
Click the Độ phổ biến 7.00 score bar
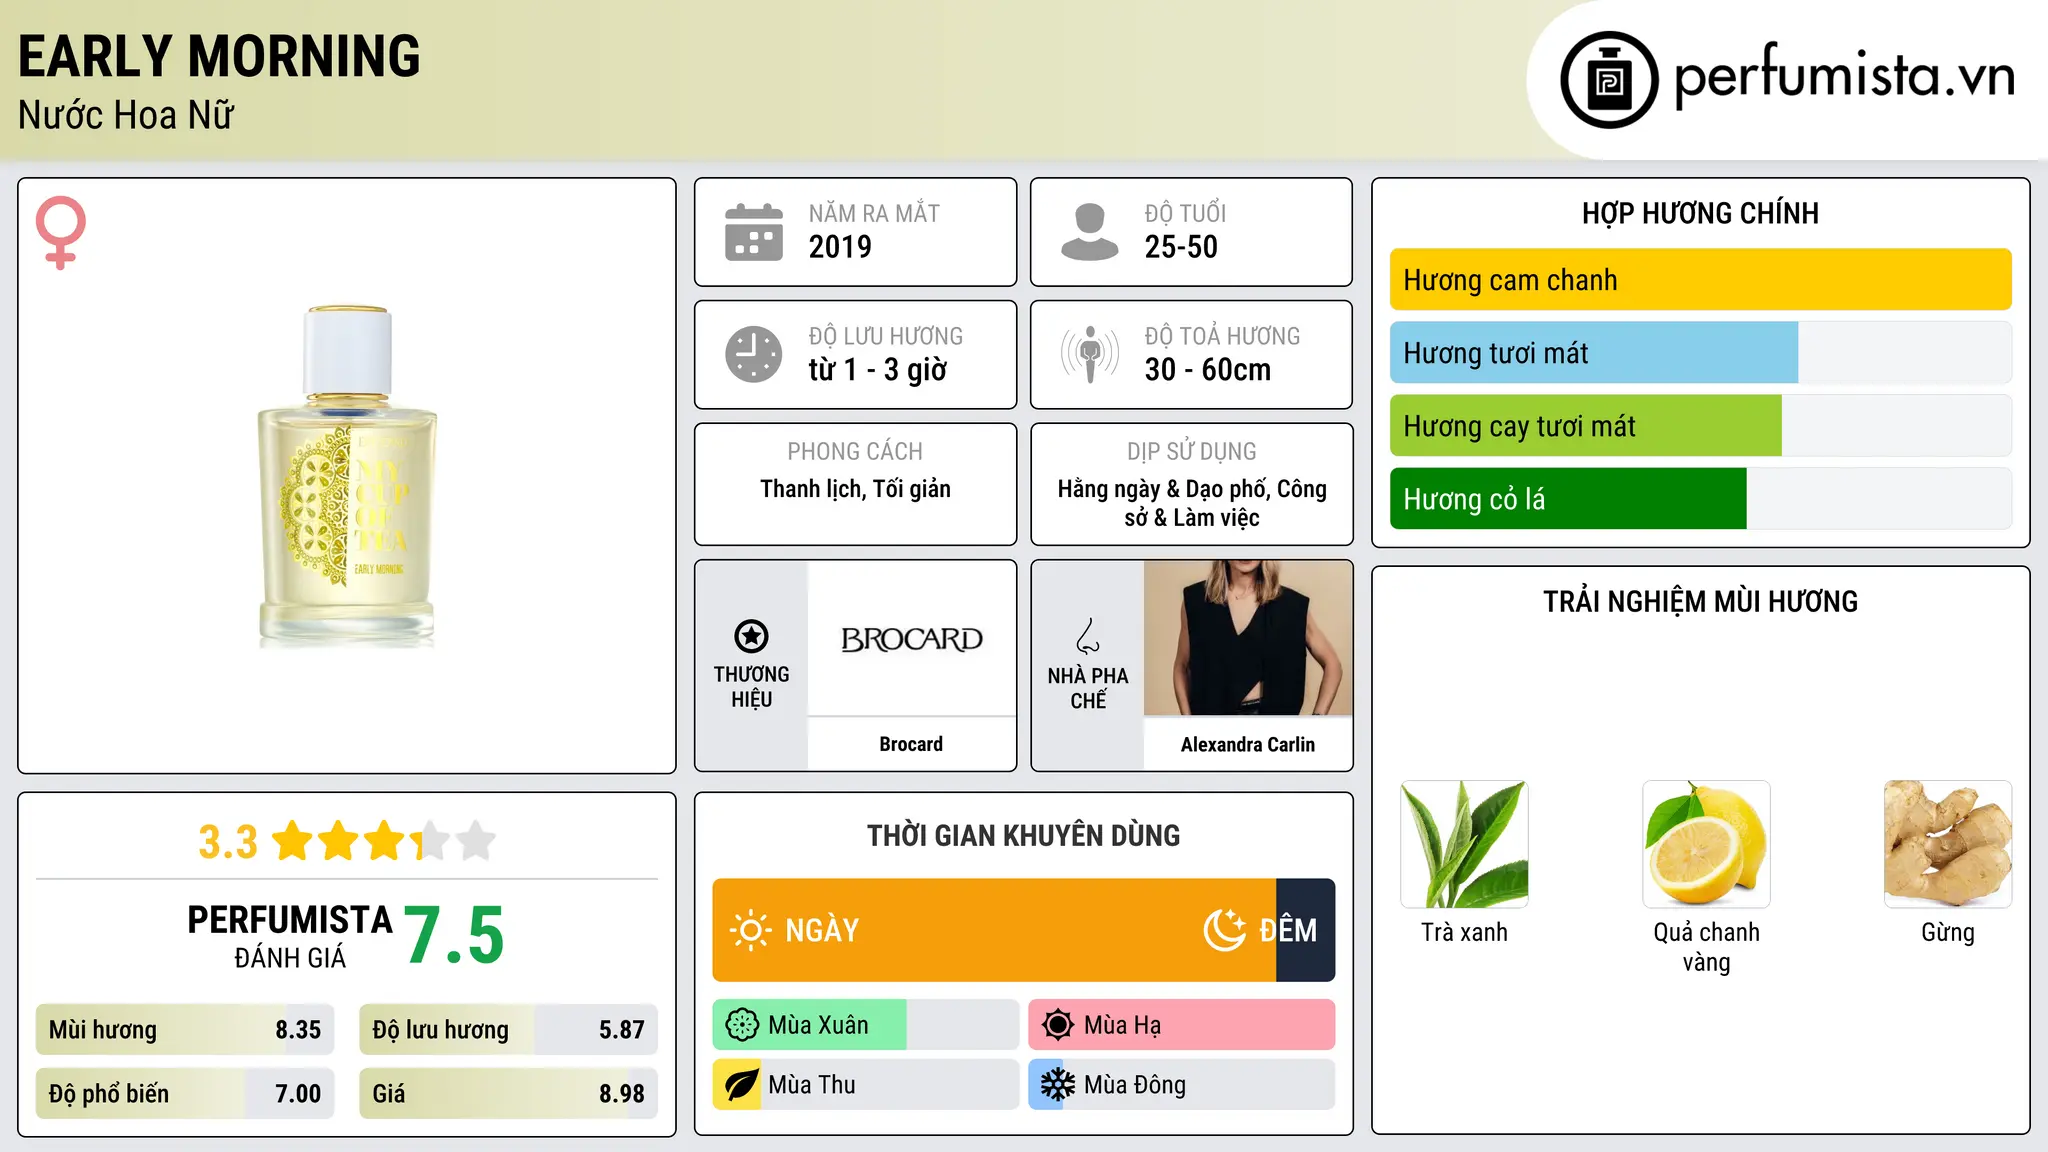pos(185,1093)
